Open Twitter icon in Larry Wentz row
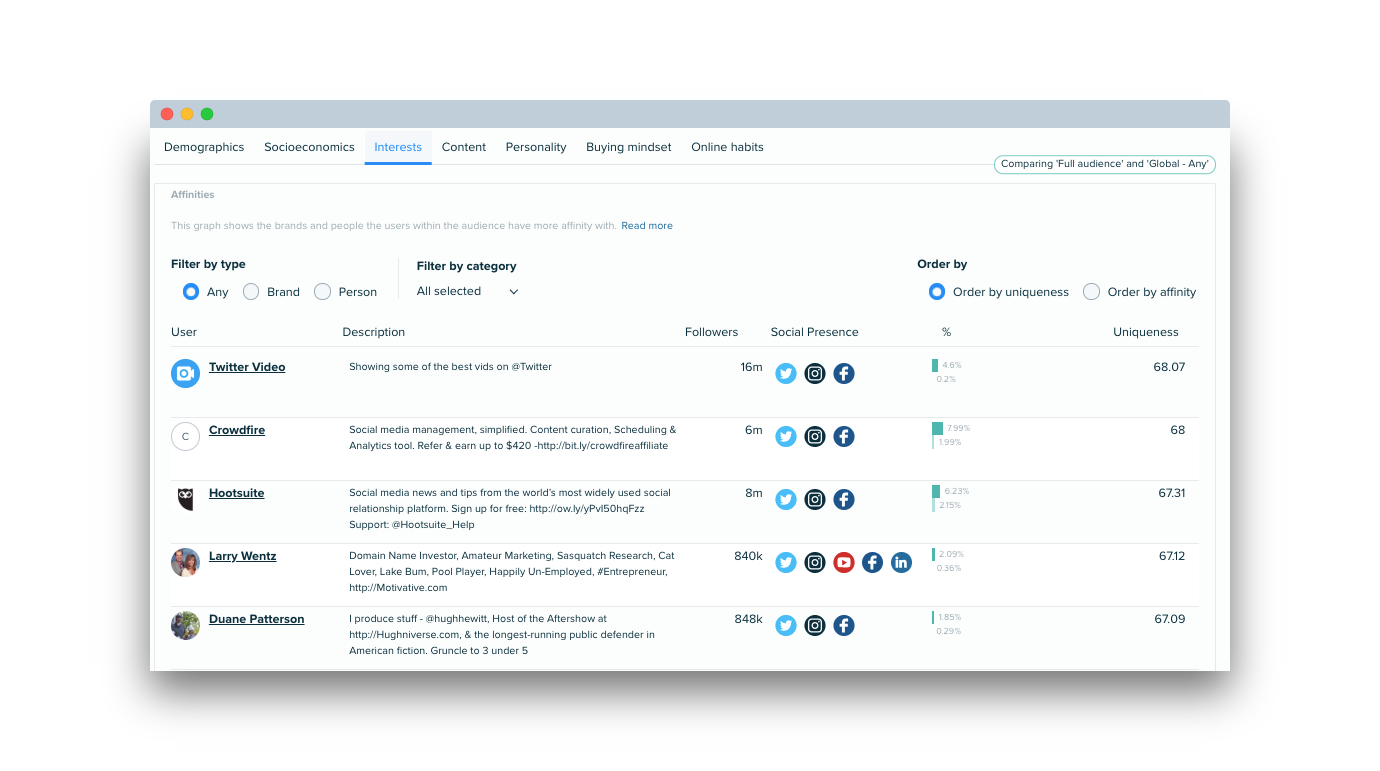The height and width of the screenshot is (771, 1380). click(786, 563)
